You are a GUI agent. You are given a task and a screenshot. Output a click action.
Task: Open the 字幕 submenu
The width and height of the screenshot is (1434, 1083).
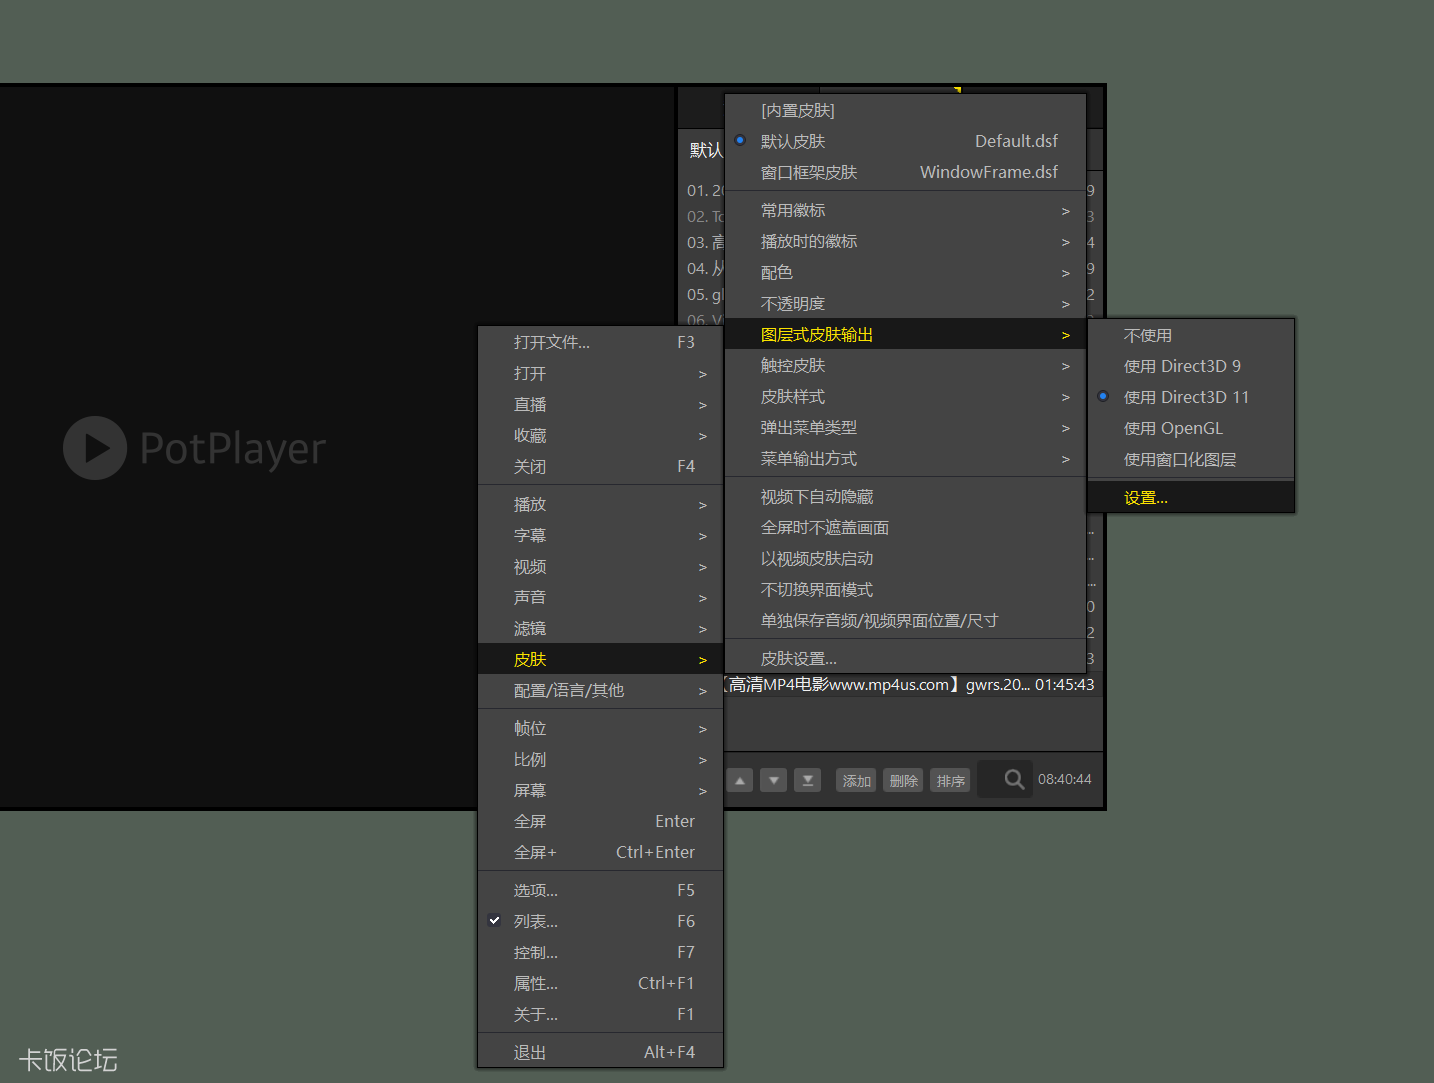(600, 535)
